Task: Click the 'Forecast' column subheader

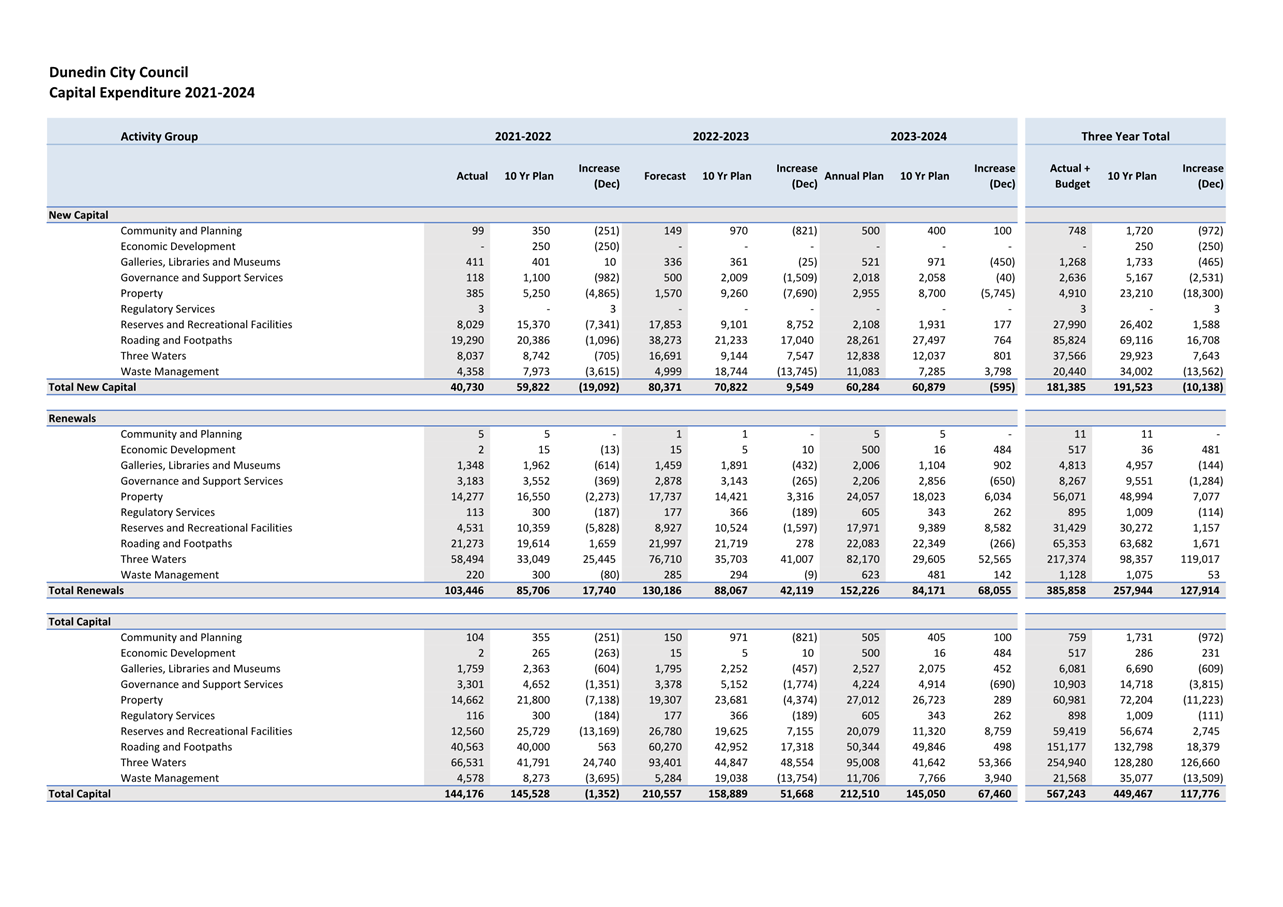Action: point(665,176)
